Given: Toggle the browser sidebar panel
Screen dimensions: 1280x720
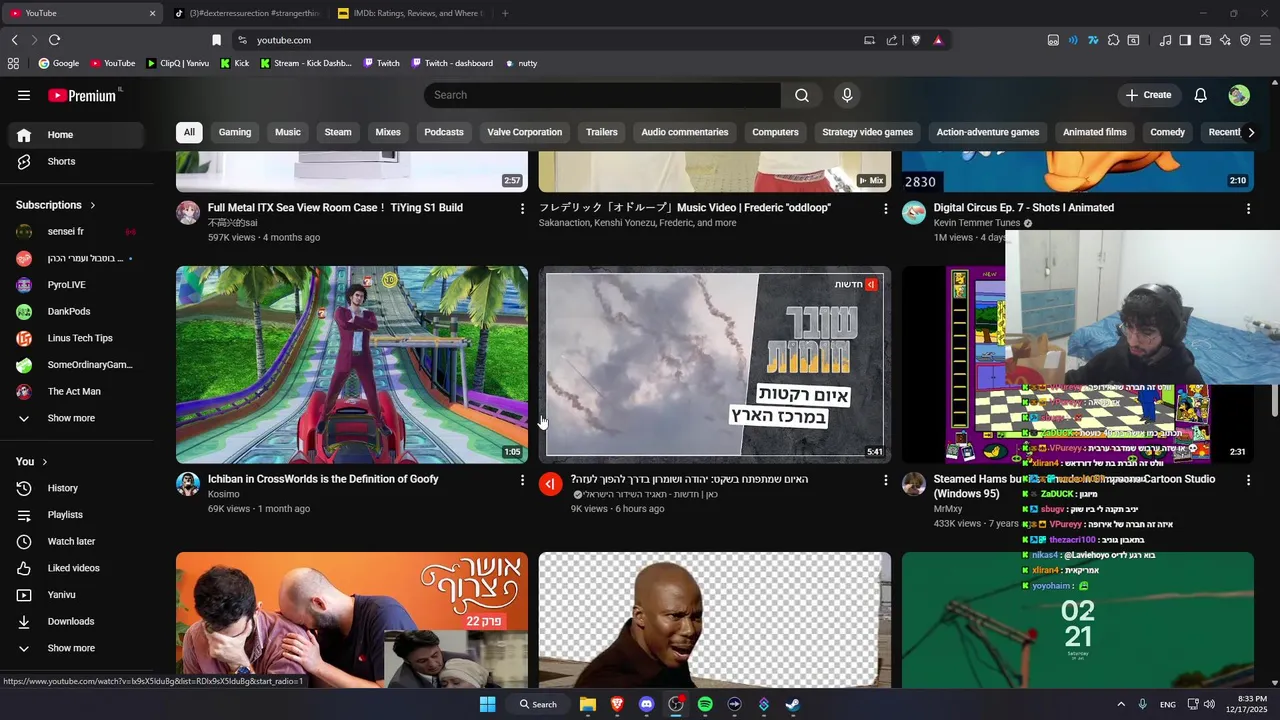Looking at the screenshot, I should [1185, 40].
